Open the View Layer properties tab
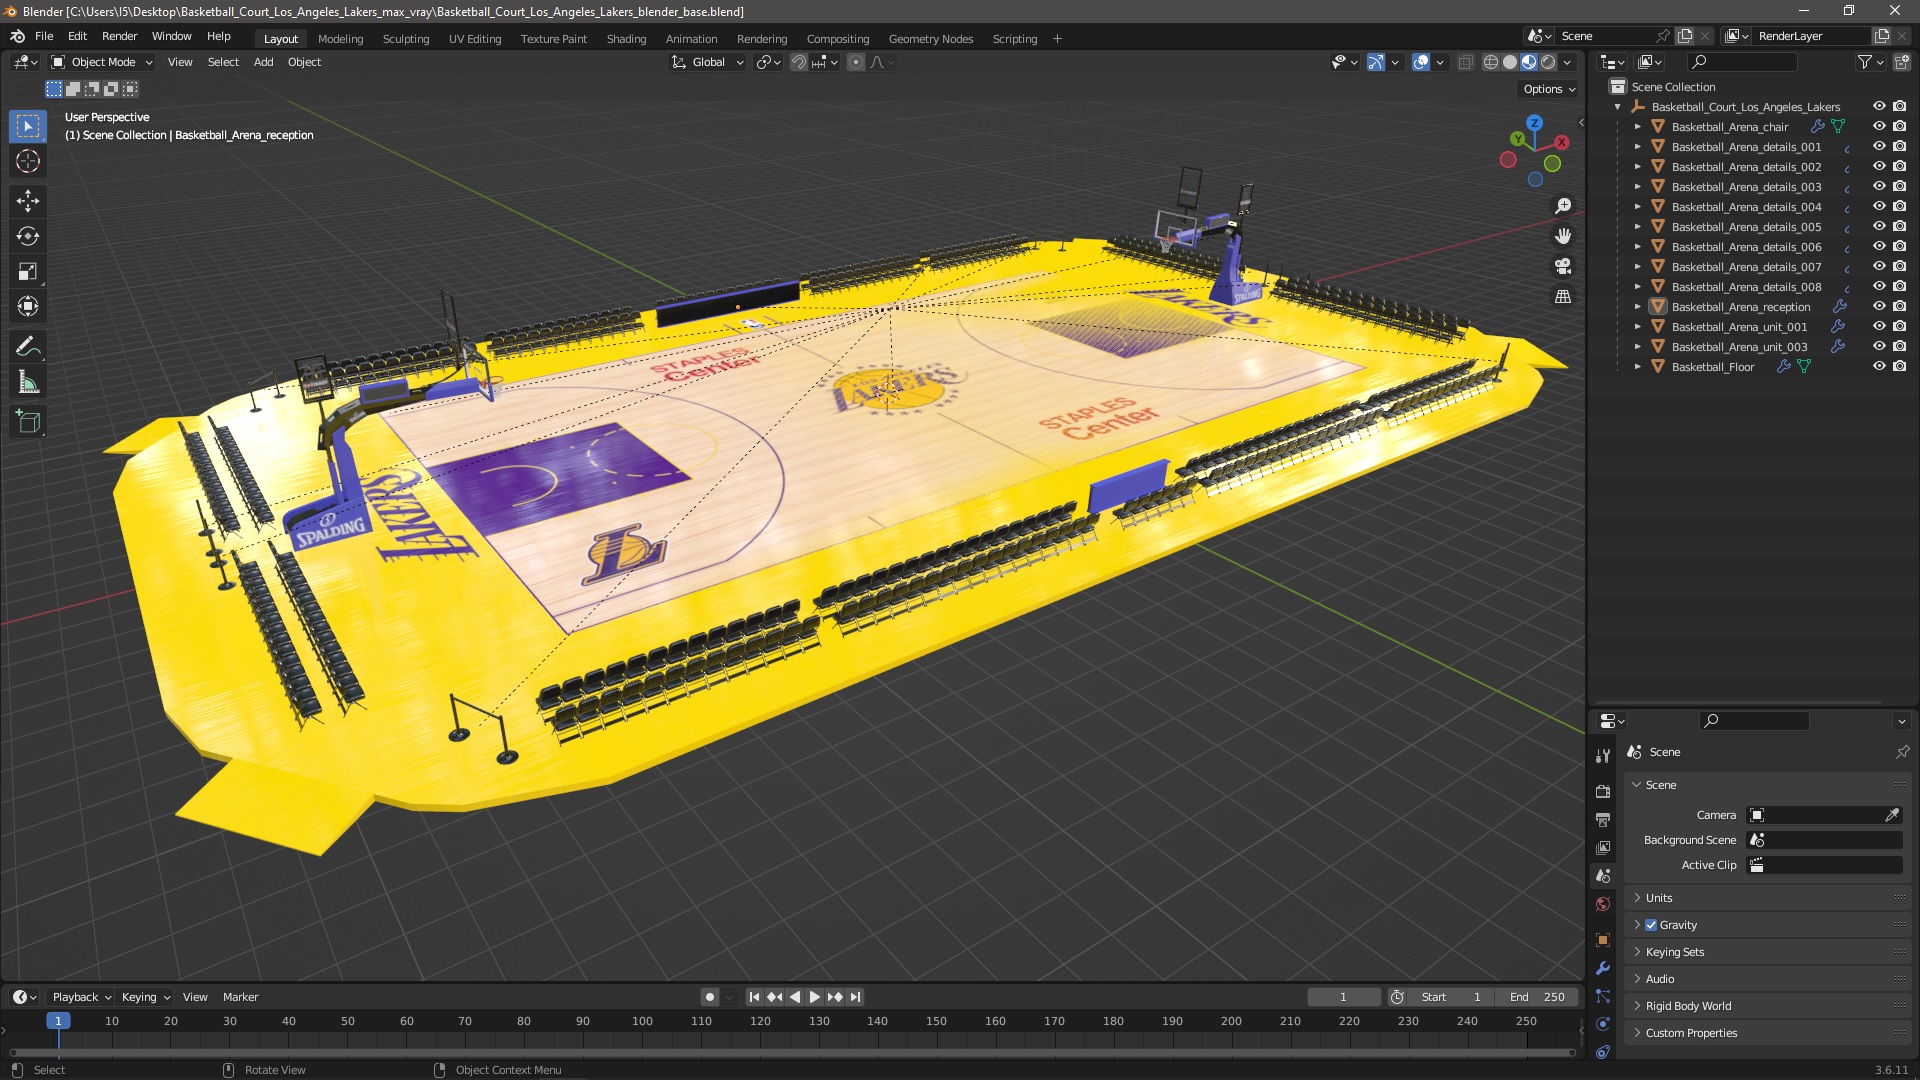This screenshot has height=1080, width=1920. tap(1603, 847)
